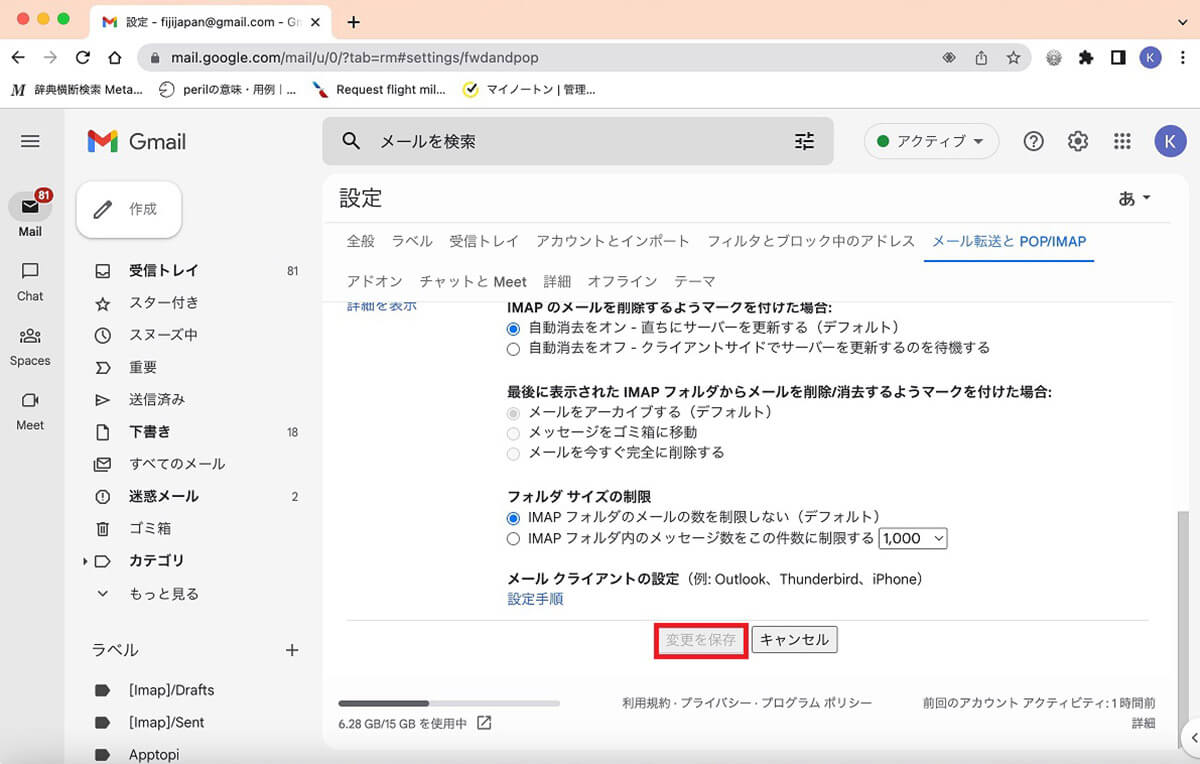The height and width of the screenshot is (764, 1200).
Task: Select メールをアーカイブする radio option
Action: (513, 413)
